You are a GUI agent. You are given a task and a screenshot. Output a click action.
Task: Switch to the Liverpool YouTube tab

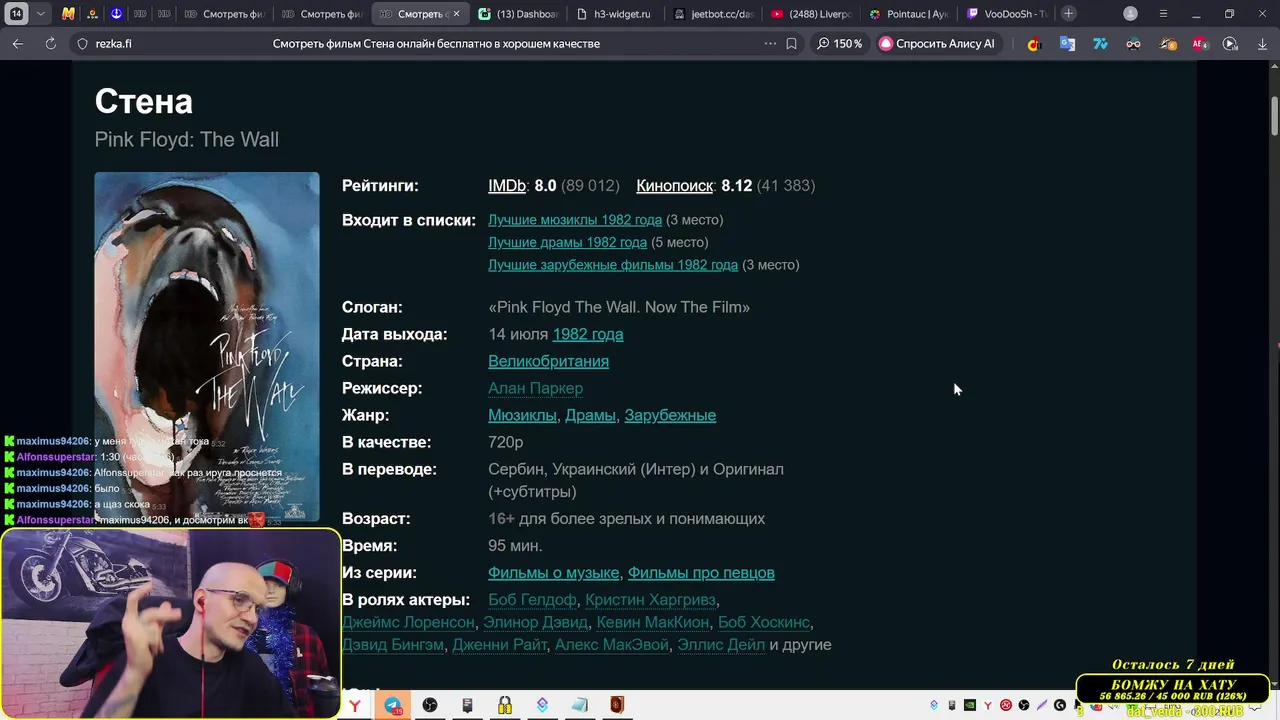(x=812, y=14)
